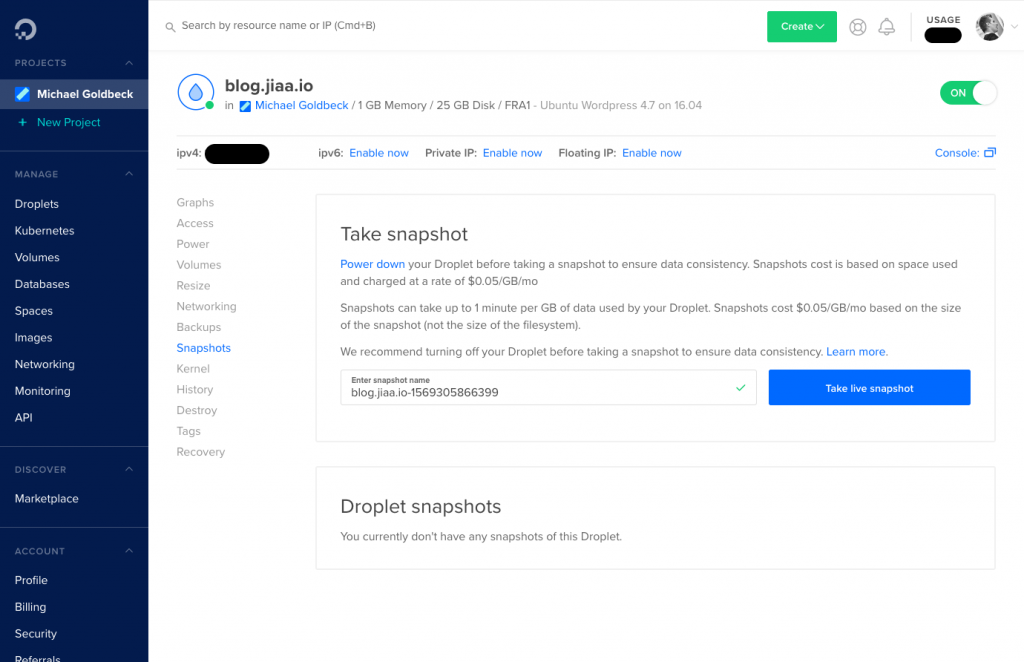This screenshot has width=1024, height=662.
Task: Select the Snapshots tab
Action: pyautogui.click(x=204, y=348)
